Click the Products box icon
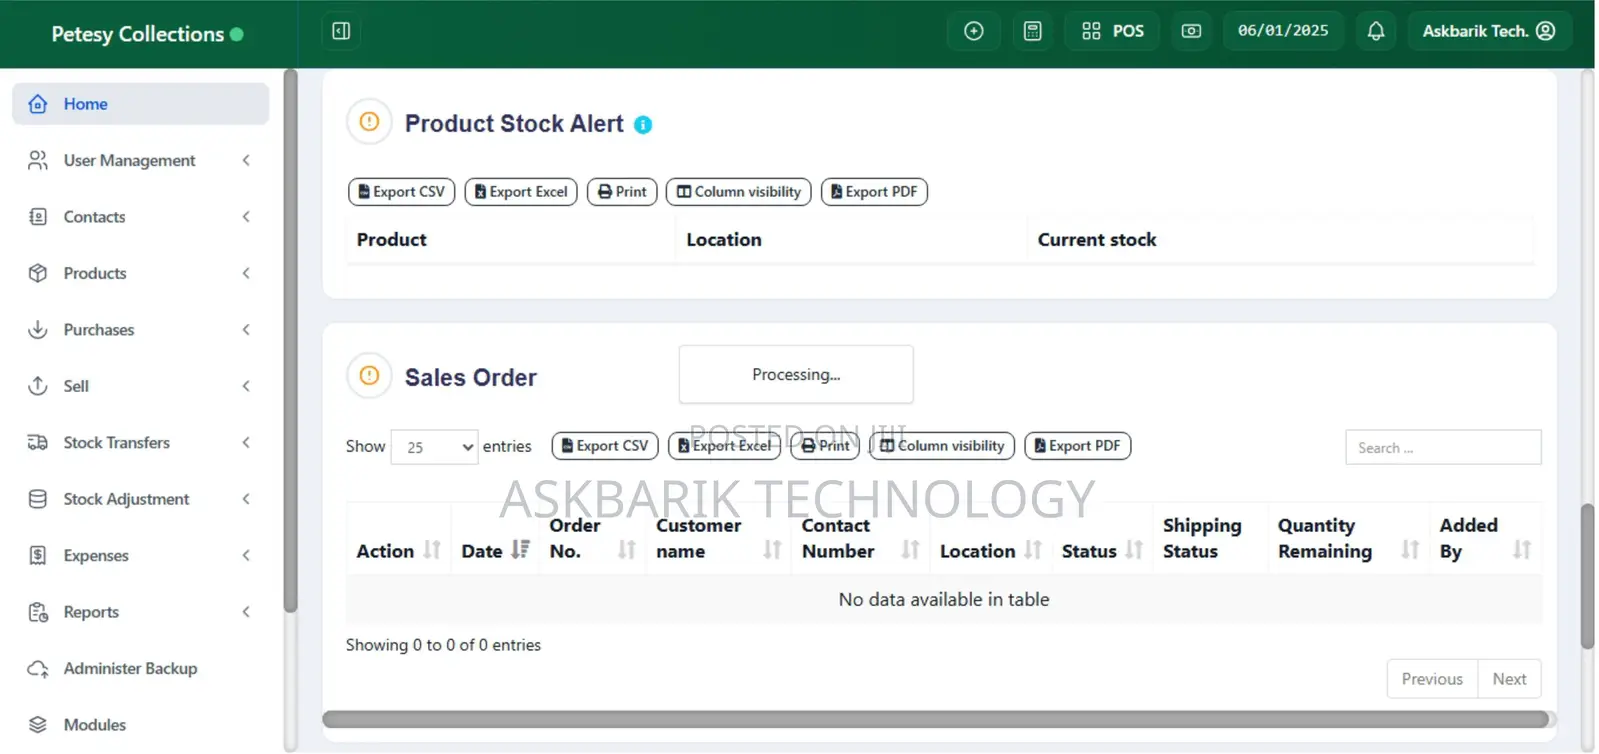 point(38,273)
